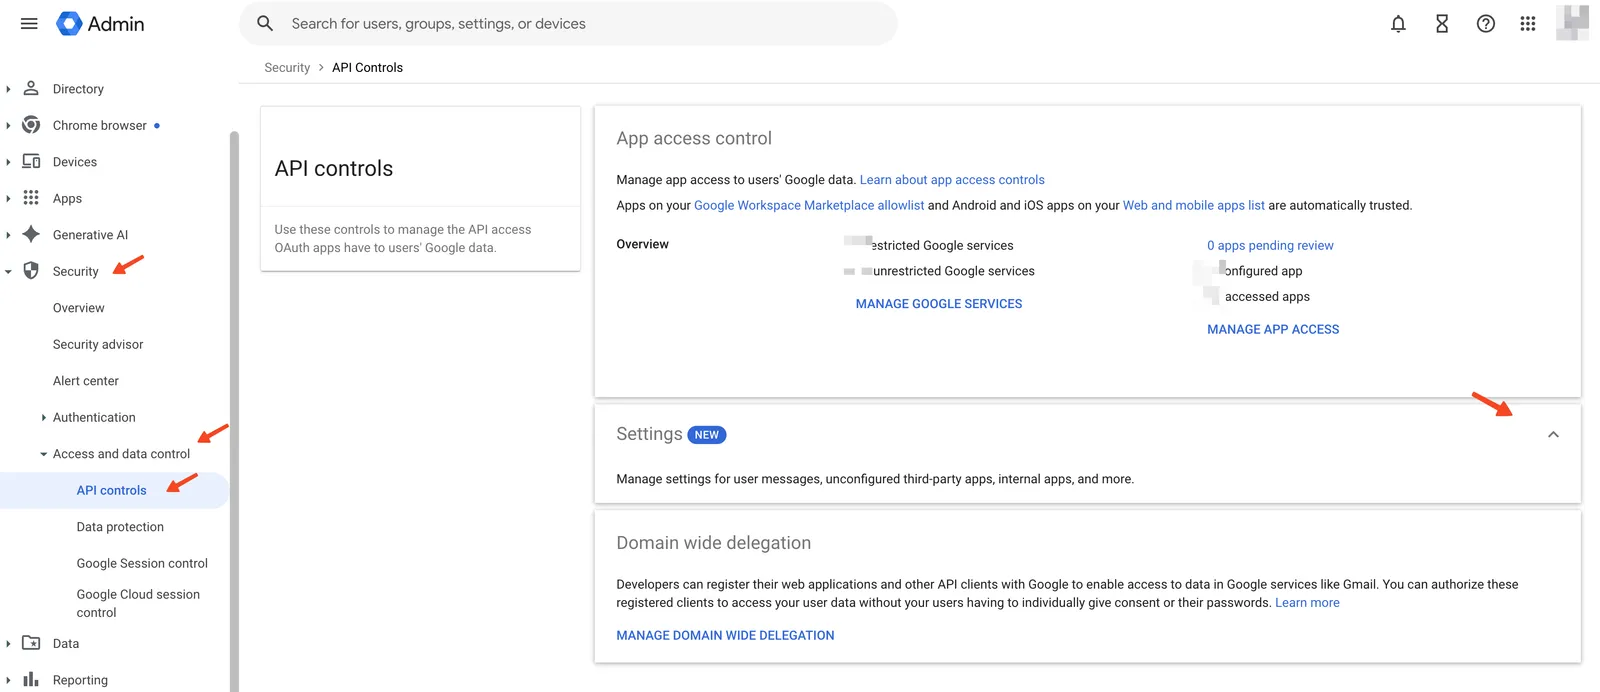Expand the Devices section arrow

coord(8,162)
